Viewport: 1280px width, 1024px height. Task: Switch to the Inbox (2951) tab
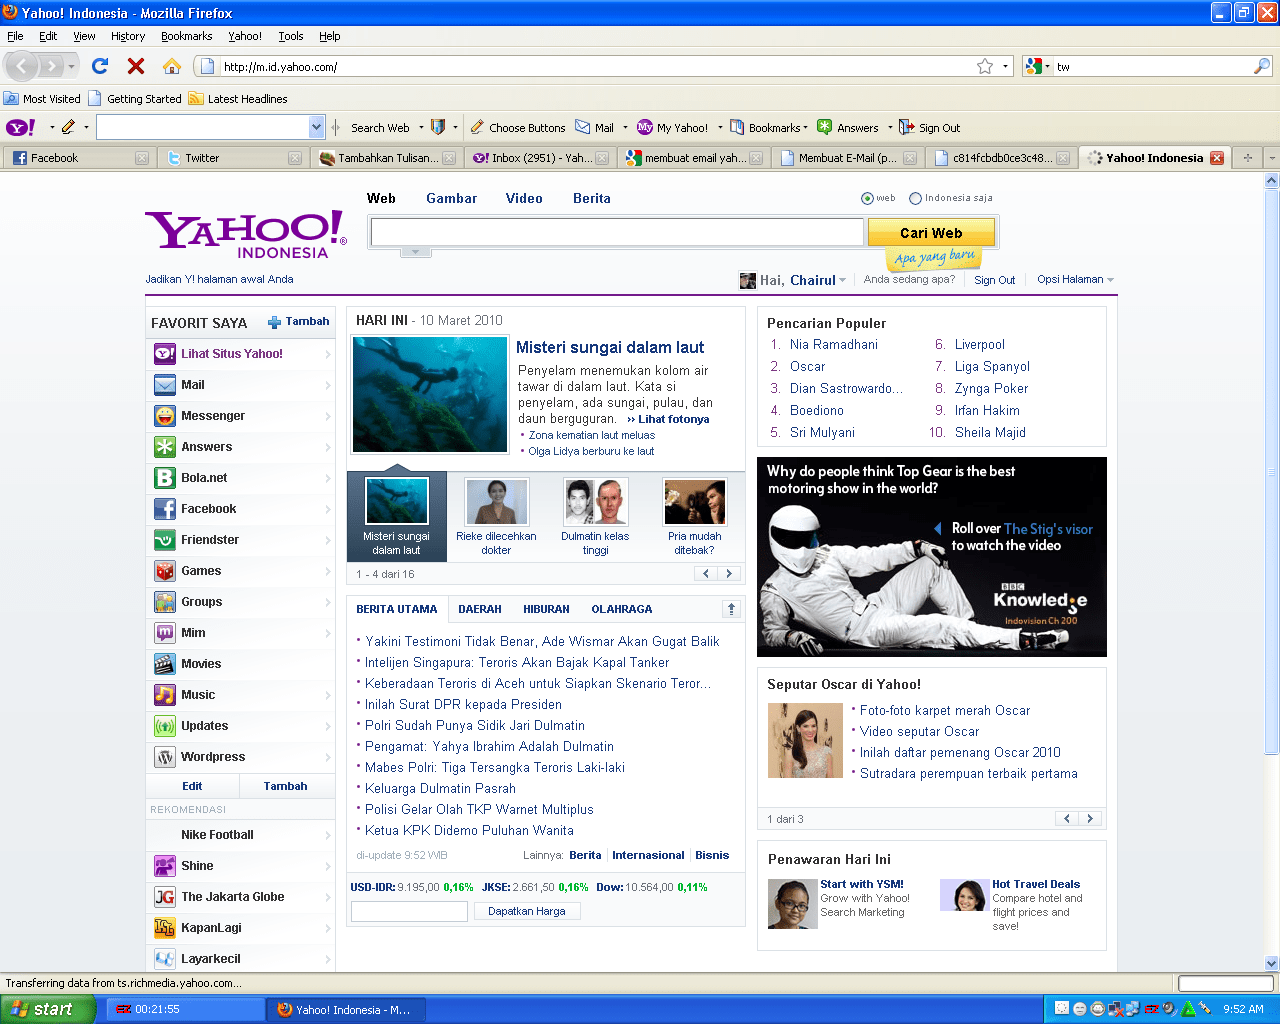coord(540,158)
